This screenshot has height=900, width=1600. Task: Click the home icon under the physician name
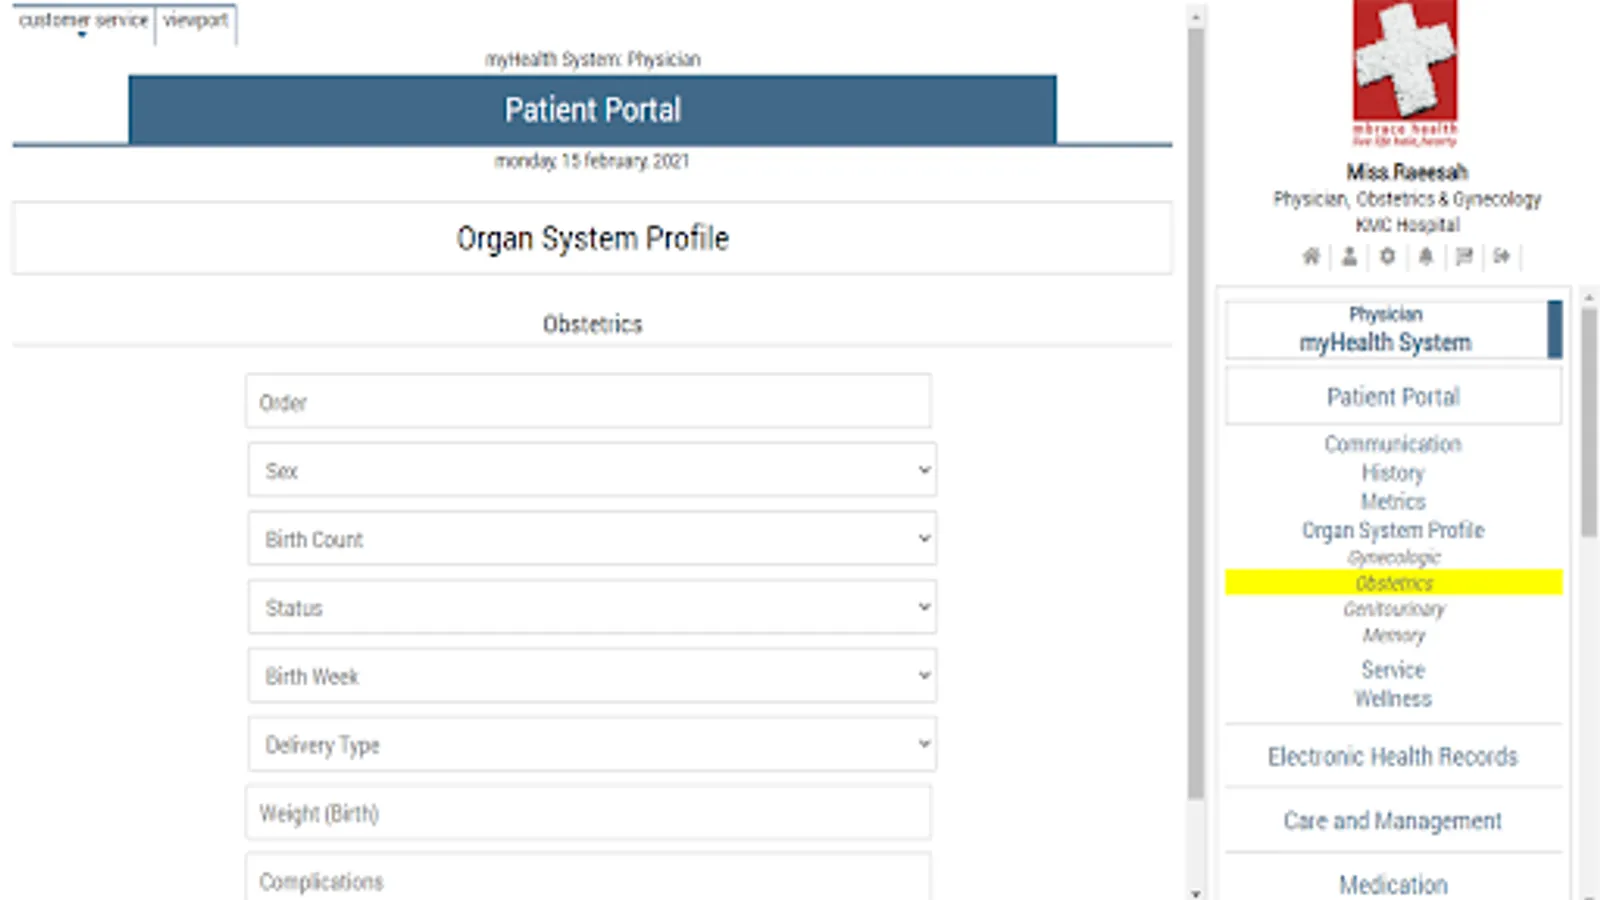click(1311, 256)
